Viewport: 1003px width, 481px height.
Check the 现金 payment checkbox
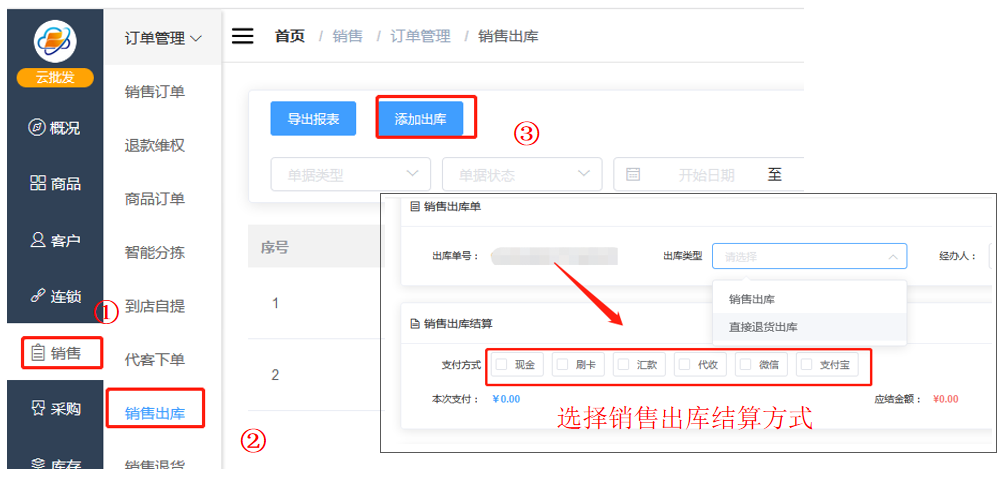[x=502, y=365]
